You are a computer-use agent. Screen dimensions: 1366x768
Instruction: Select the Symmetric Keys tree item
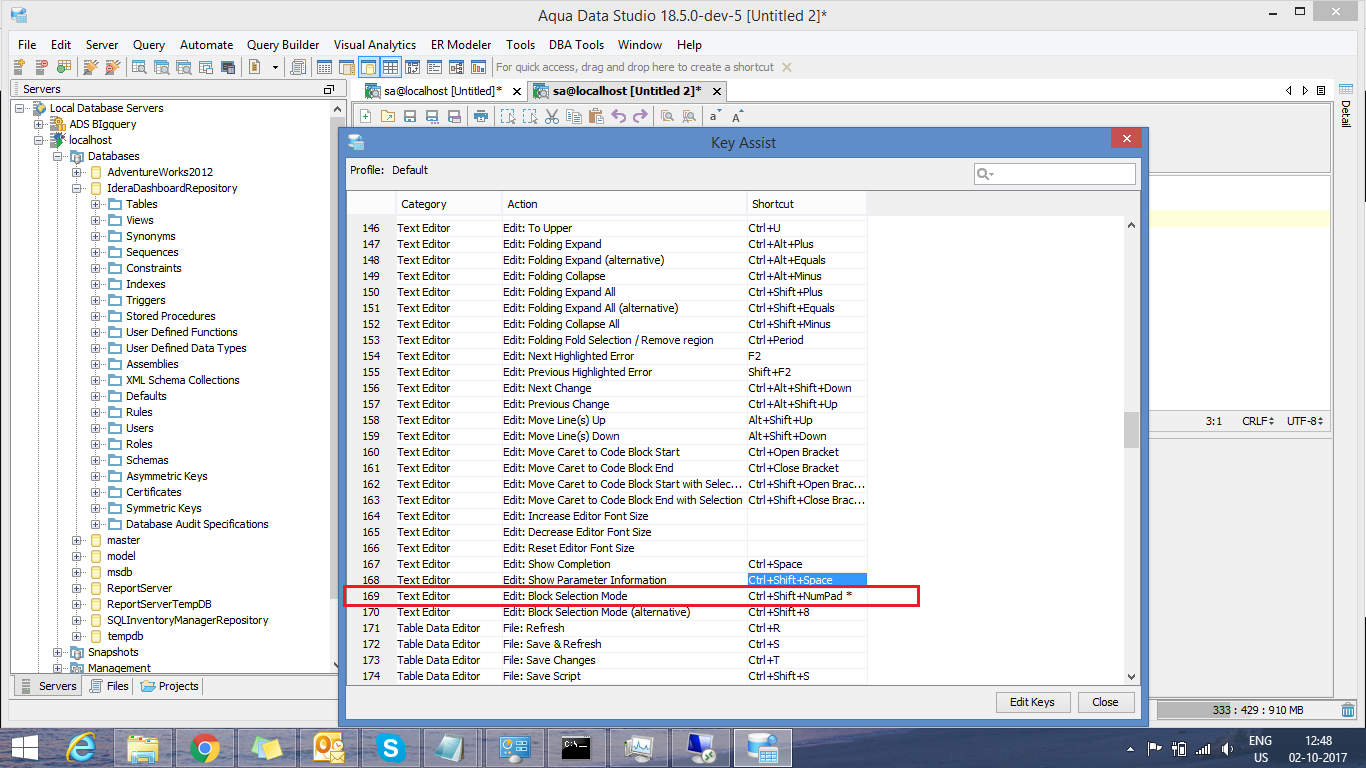point(163,508)
